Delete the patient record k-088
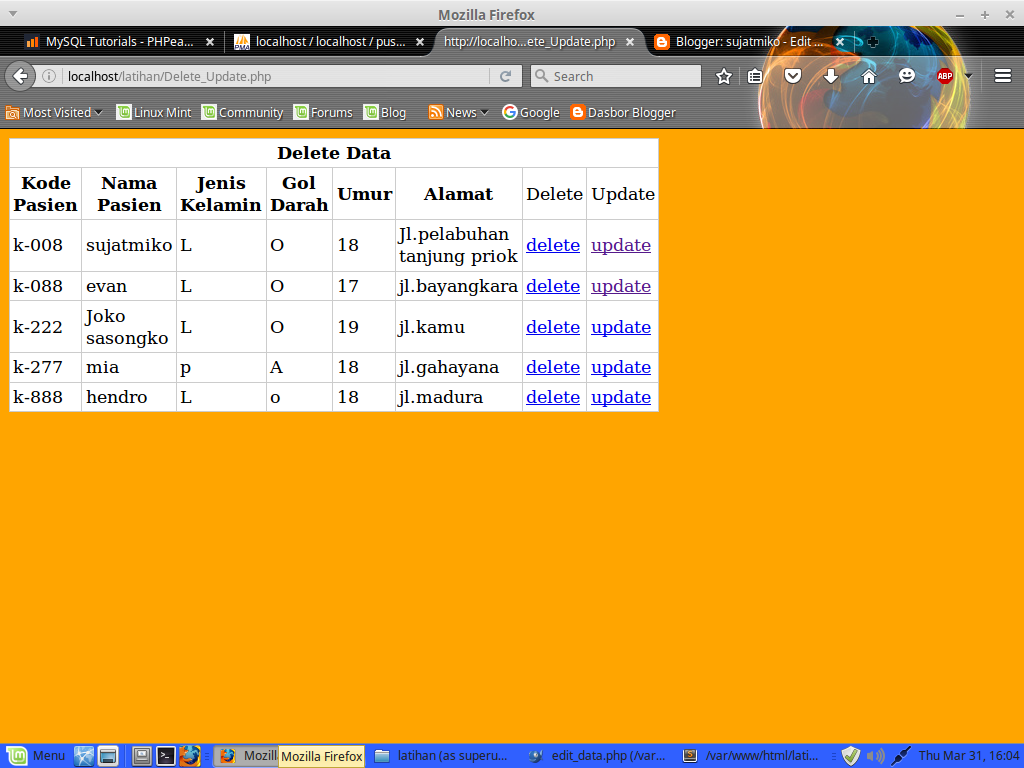The width and height of the screenshot is (1024, 768). [553, 285]
